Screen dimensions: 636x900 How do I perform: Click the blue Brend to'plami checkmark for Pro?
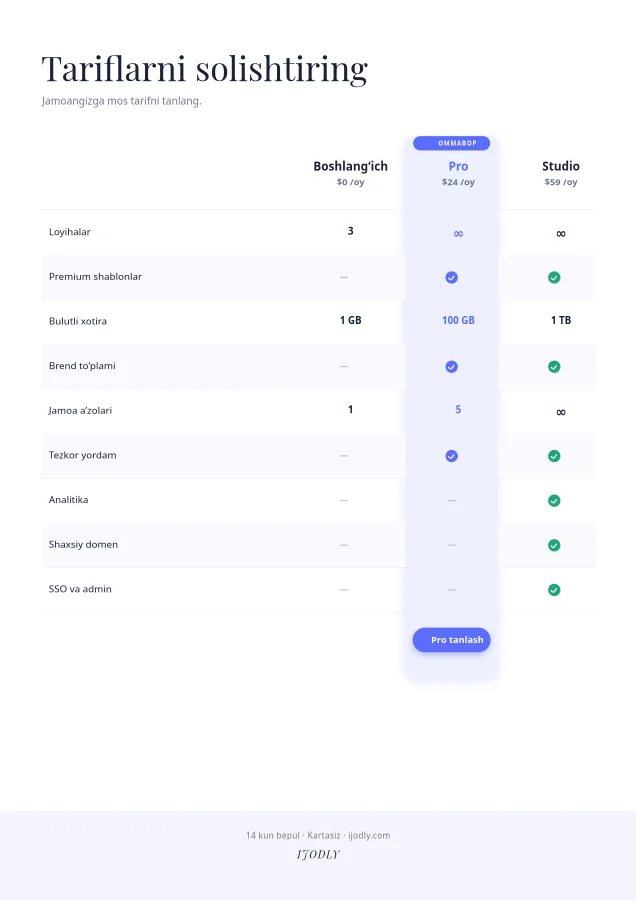(x=452, y=366)
